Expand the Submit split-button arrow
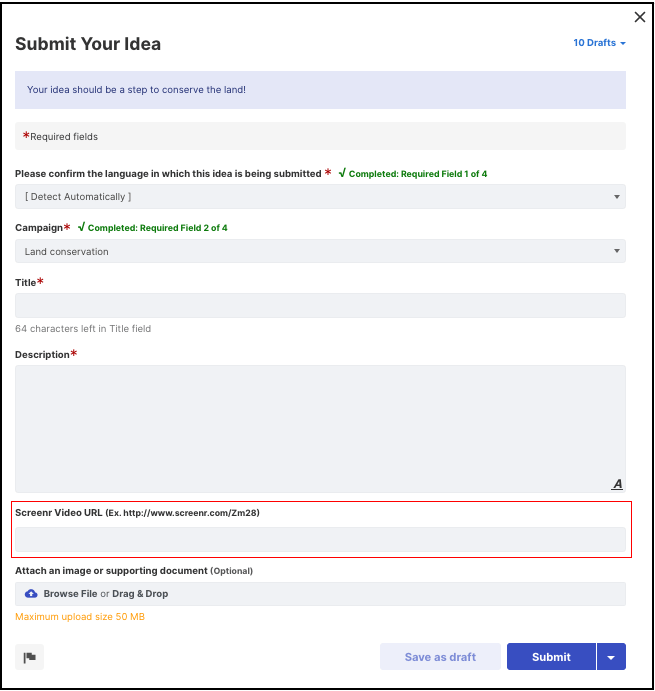 (611, 657)
